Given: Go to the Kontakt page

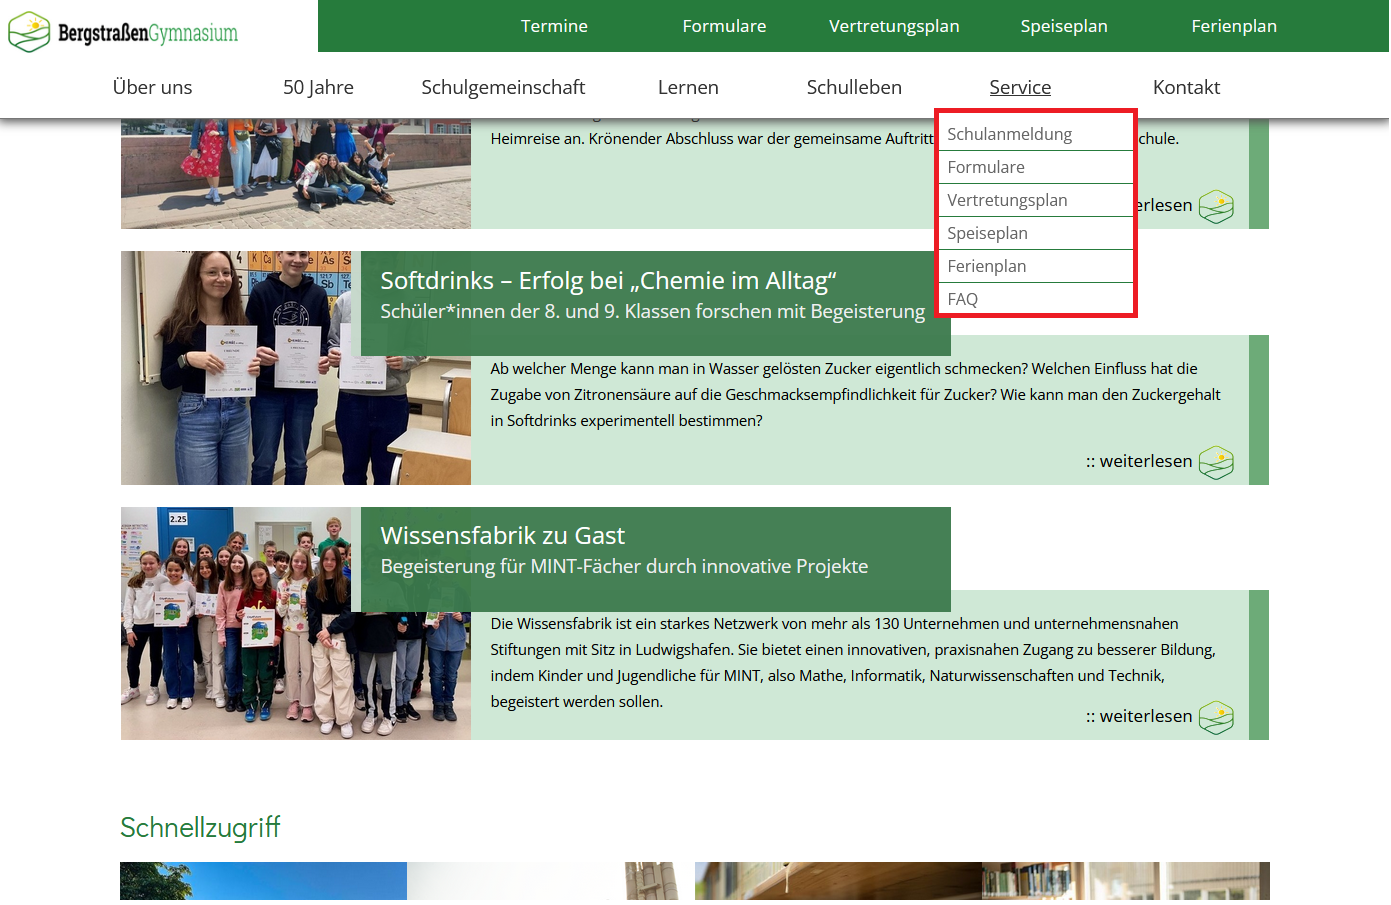Looking at the screenshot, I should (x=1186, y=87).
